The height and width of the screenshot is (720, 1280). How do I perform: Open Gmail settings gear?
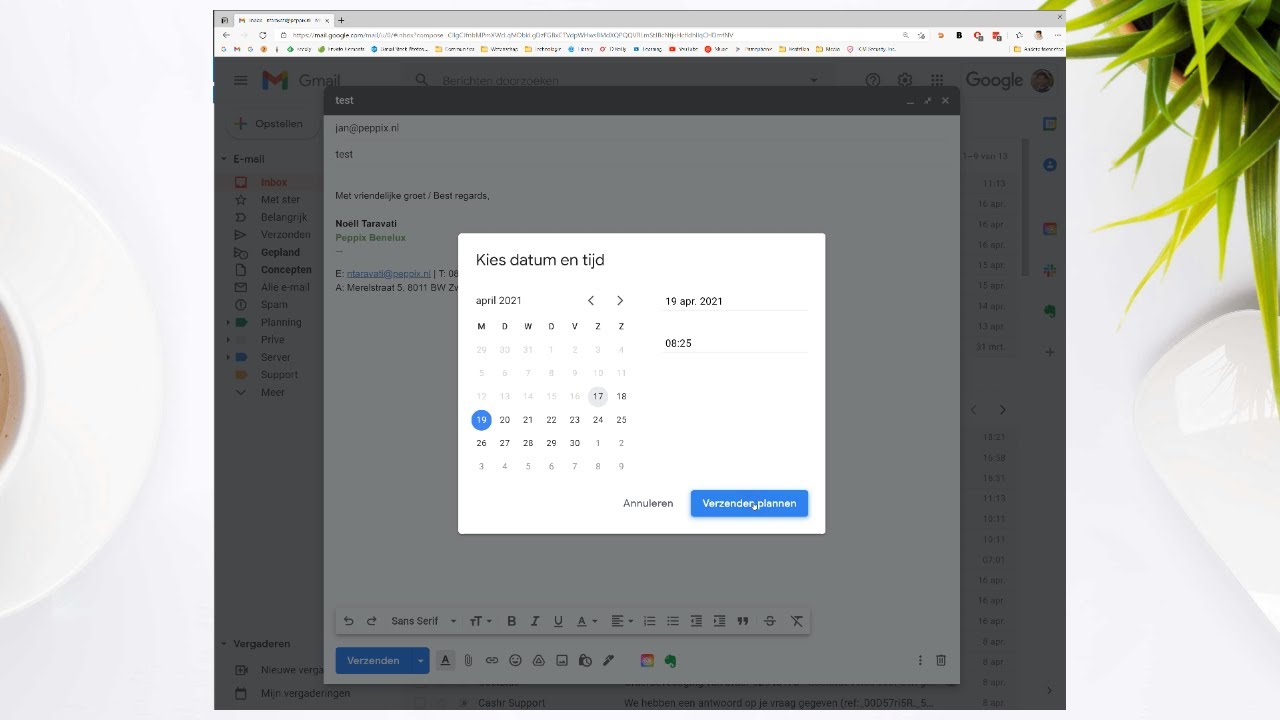tap(905, 80)
